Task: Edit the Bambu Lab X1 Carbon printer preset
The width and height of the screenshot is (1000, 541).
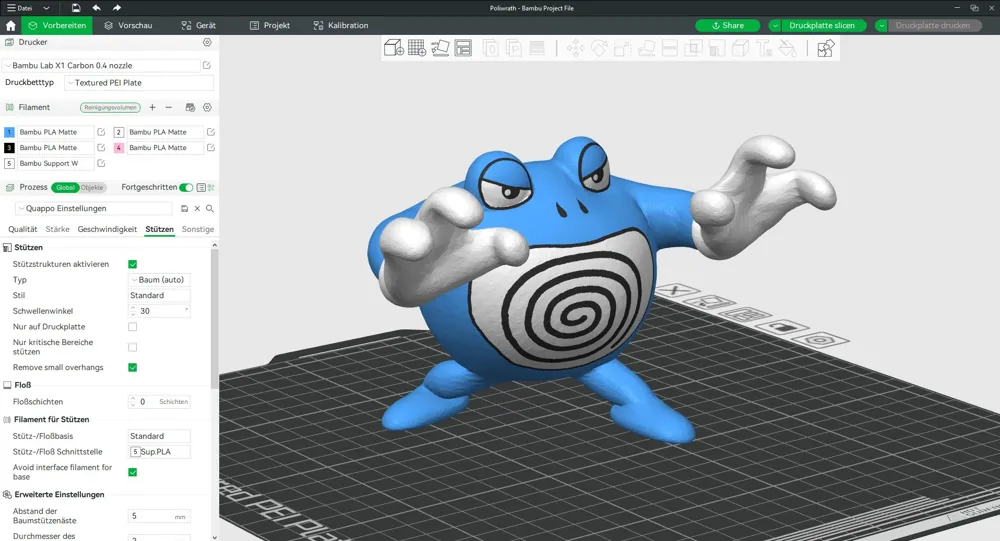Action: 207,65
